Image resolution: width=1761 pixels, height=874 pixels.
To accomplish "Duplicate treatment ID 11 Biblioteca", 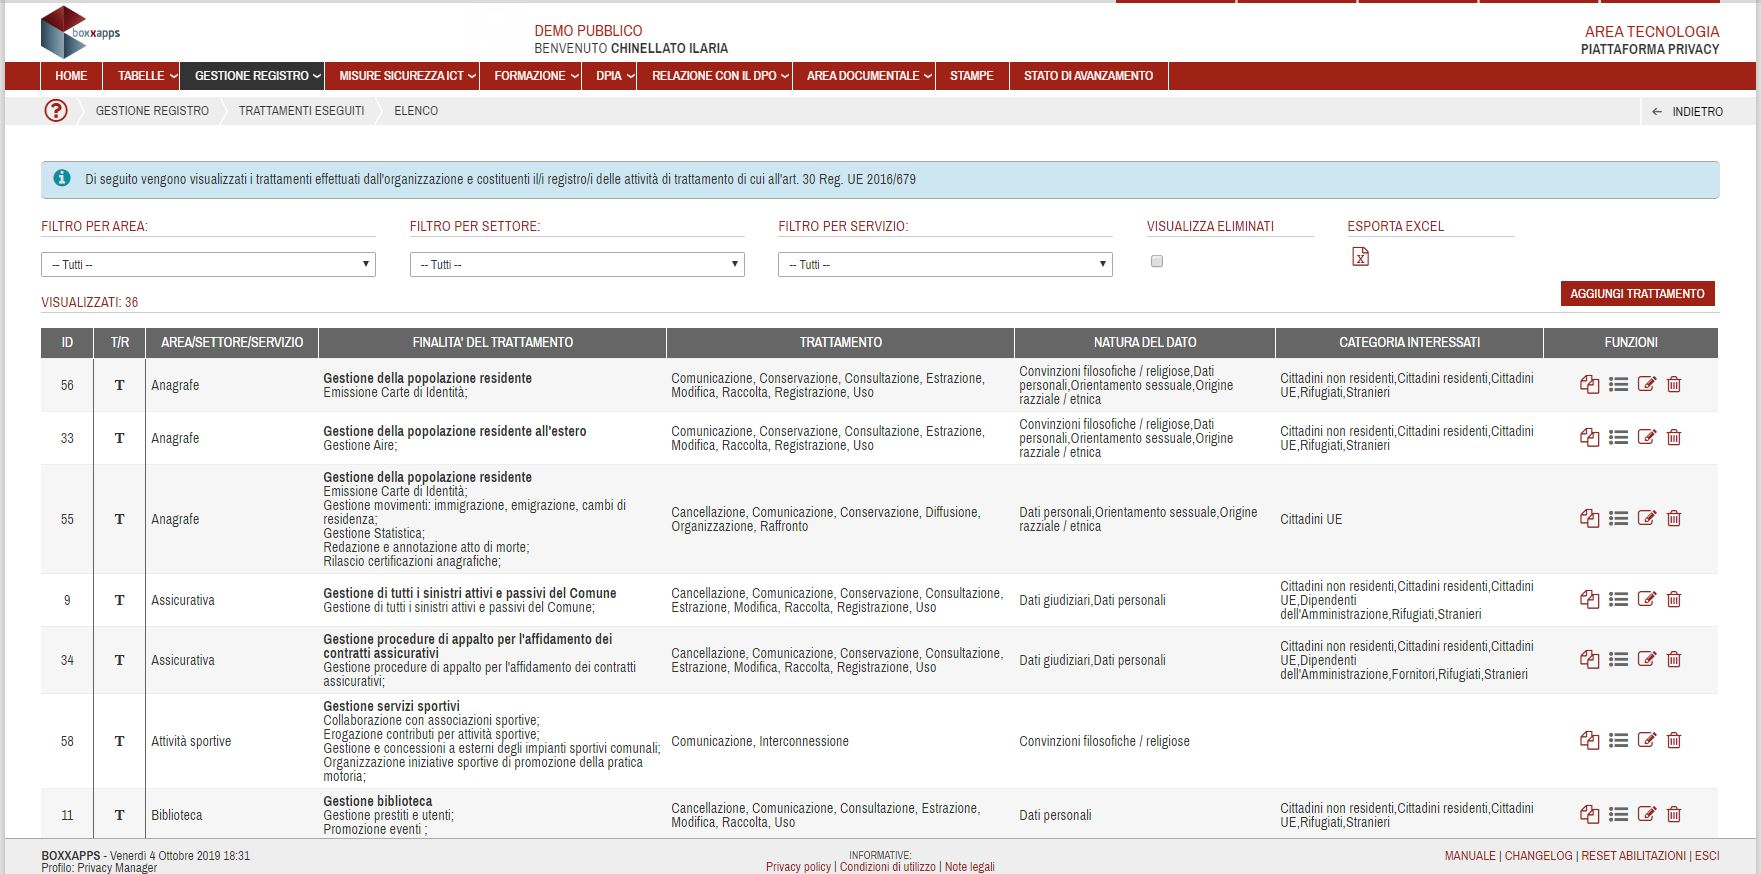I will pyautogui.click(x=1589, y=815).
